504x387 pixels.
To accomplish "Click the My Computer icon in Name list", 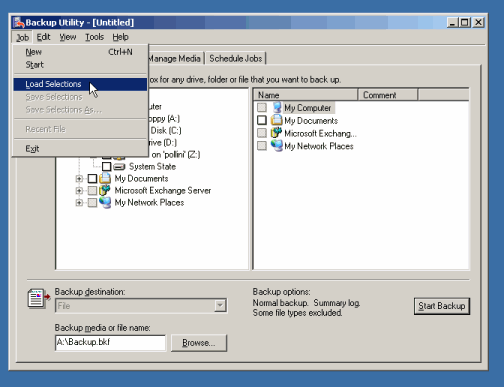I will [277, 108].
